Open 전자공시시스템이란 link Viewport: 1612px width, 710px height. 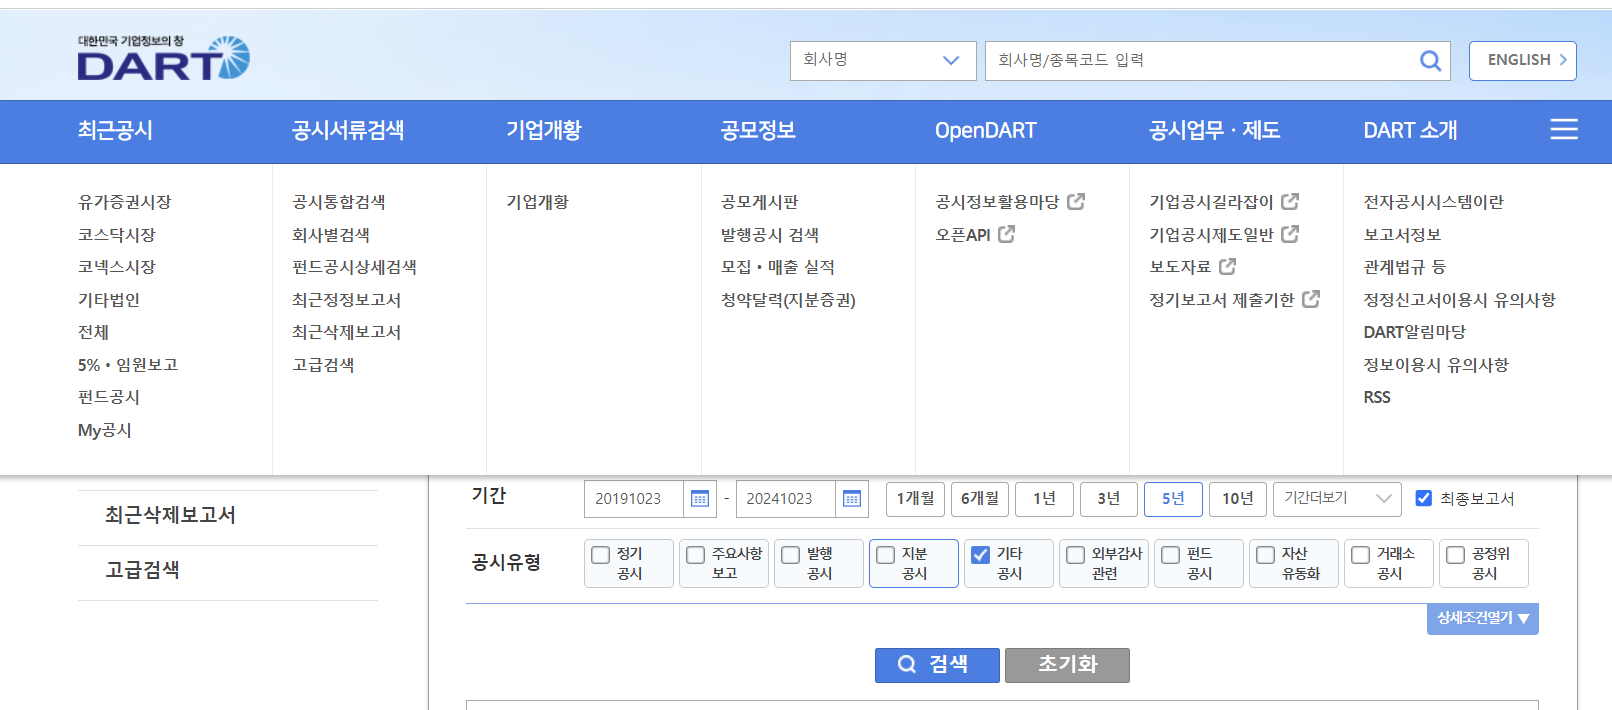point(1433,202)
